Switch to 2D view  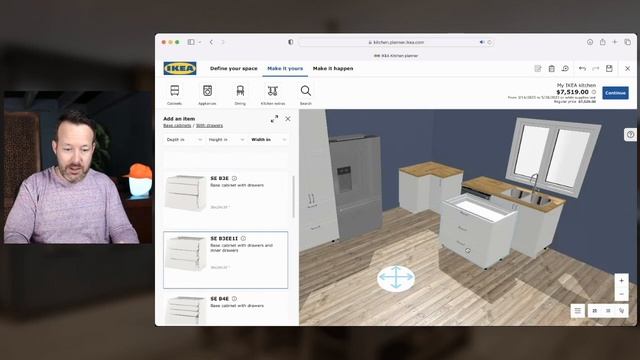click(x=595, y=311)
